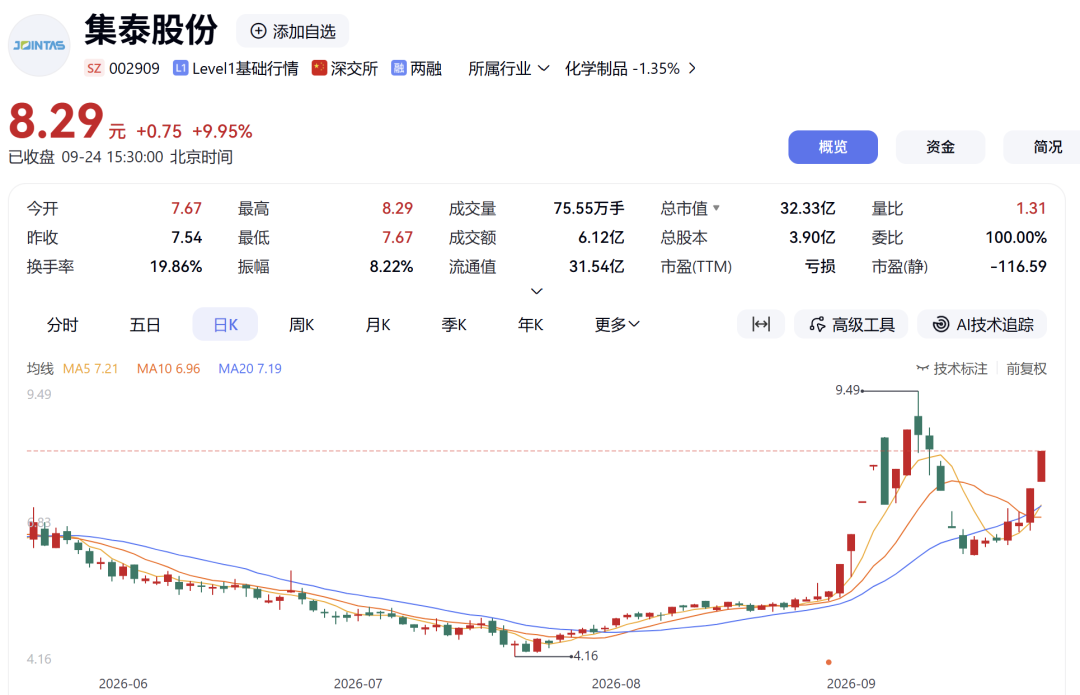Click the orange event dot on timeline
The image size is (1080, 695).
[829, 662]
